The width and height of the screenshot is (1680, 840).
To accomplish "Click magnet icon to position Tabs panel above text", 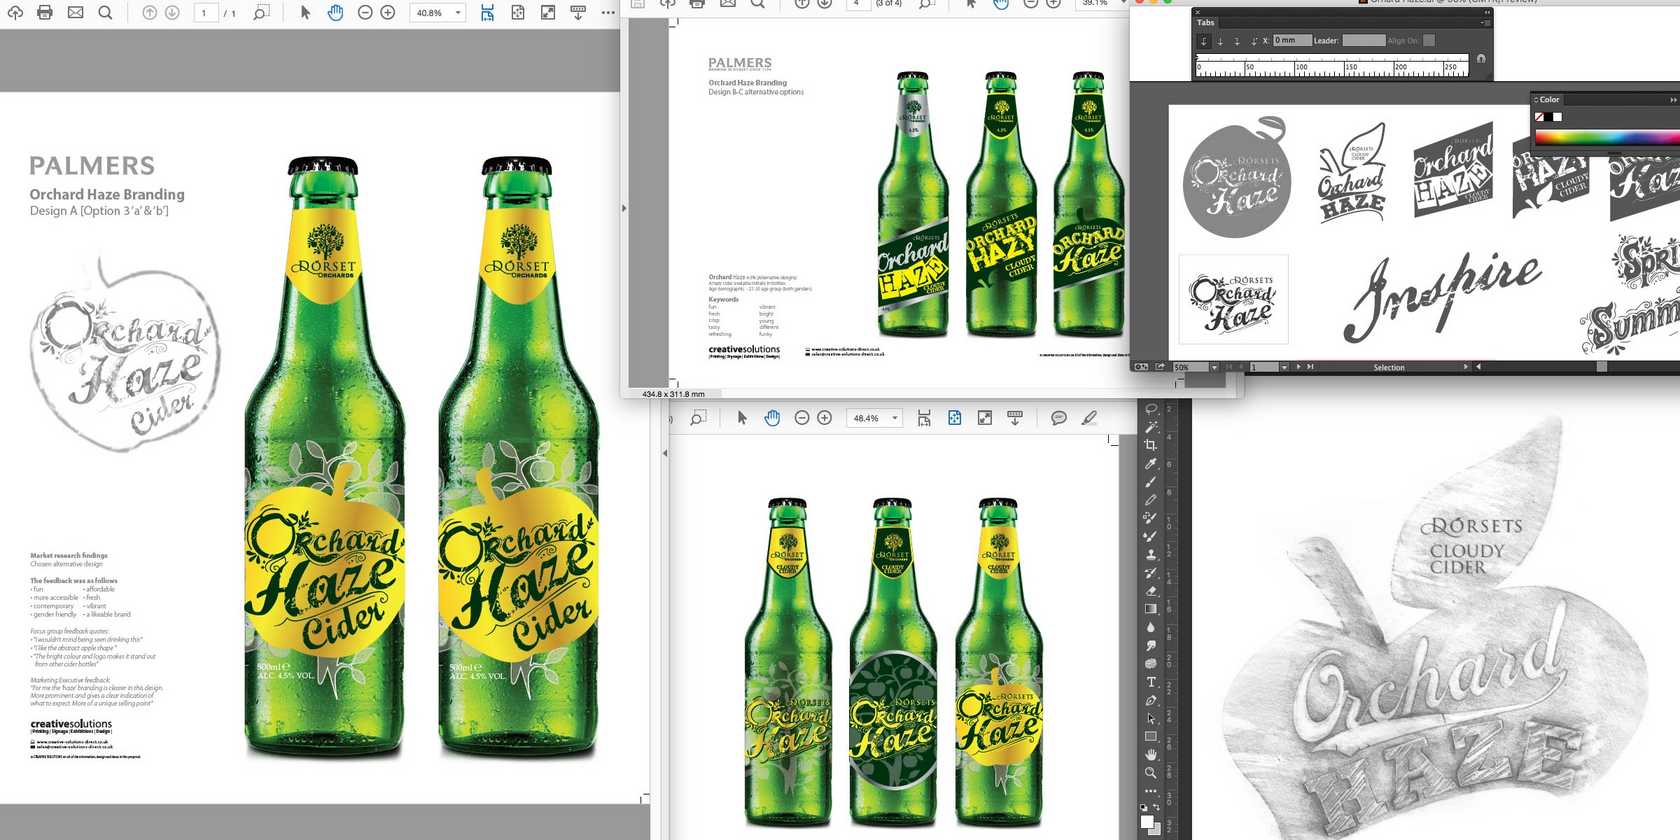I will (x=1481, y=59).
